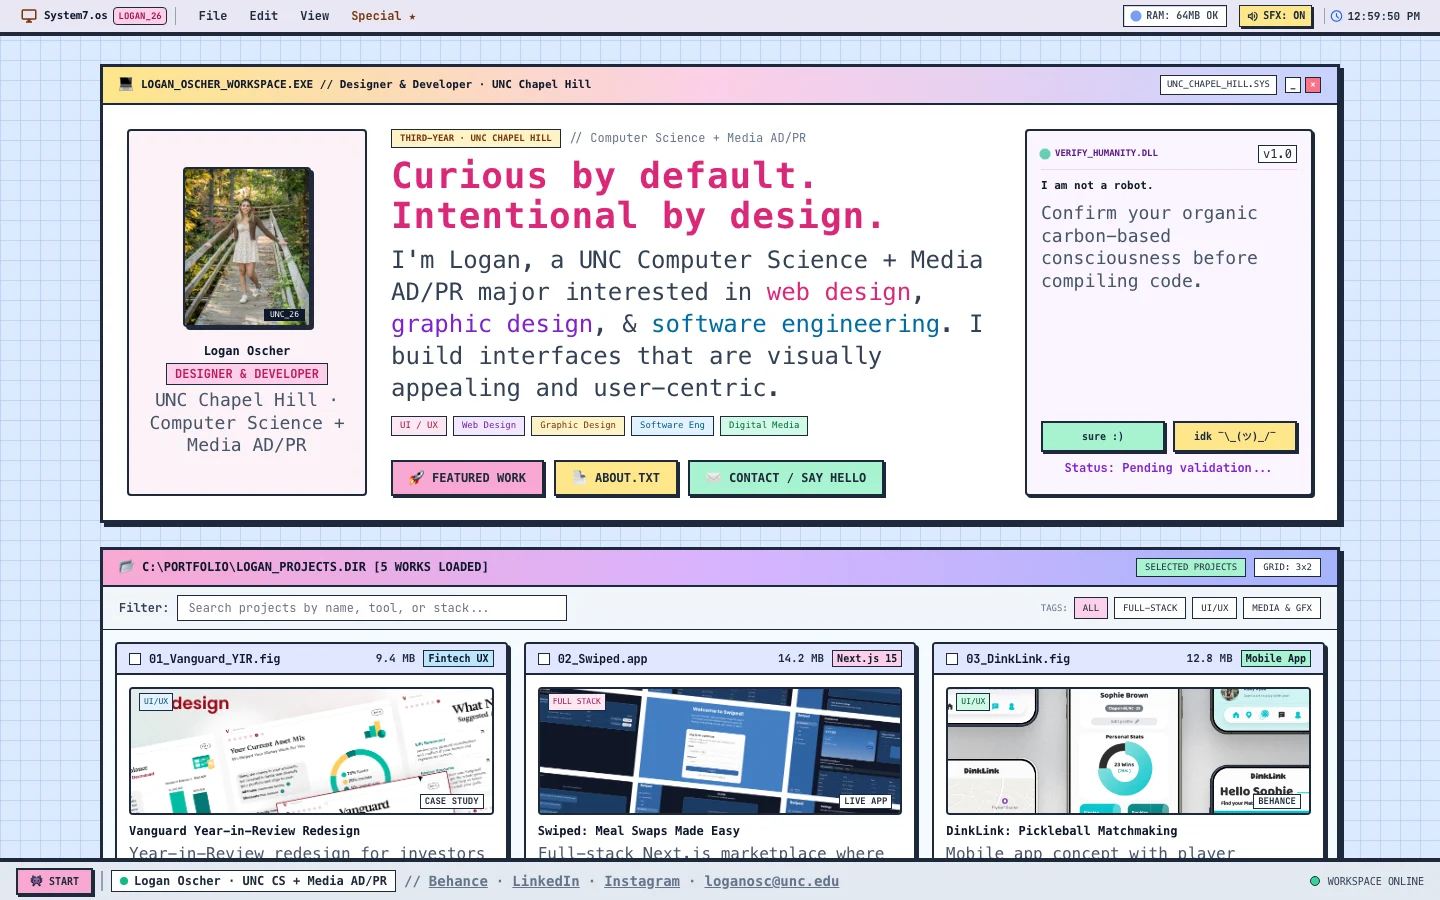Image resolution: width=1440 pixels, height=900 pixels.
Task: Select the FULL-STACK tag filter
Action: pos(1150,608)
